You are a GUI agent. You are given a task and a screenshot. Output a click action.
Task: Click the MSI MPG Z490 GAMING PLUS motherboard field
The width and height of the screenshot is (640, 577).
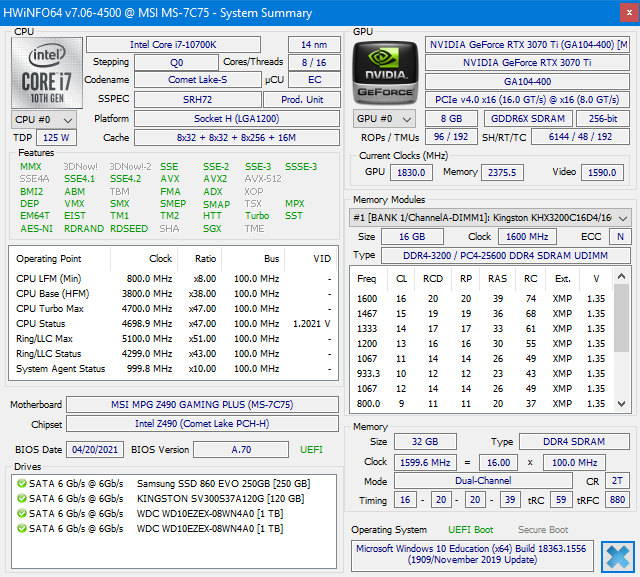(x=200, y=404)
